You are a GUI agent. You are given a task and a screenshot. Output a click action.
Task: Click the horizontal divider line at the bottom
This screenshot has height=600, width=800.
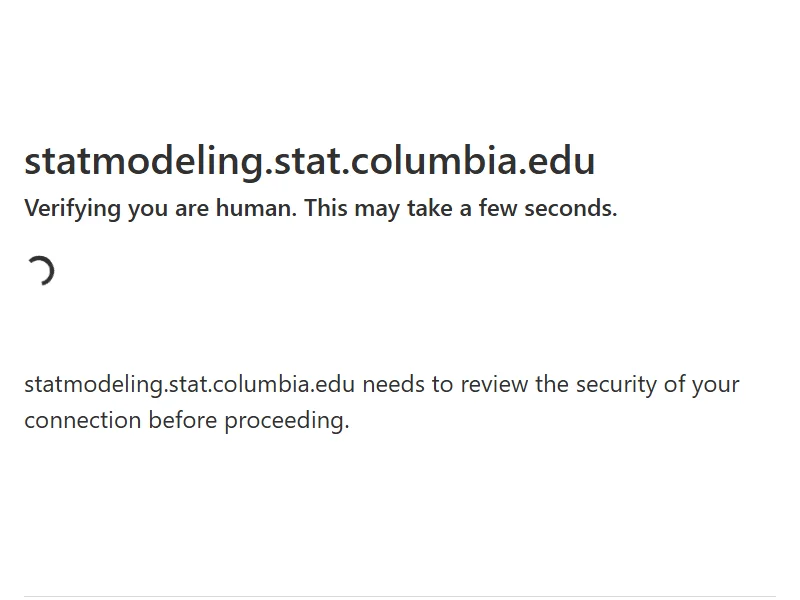(x=400, y=597)
